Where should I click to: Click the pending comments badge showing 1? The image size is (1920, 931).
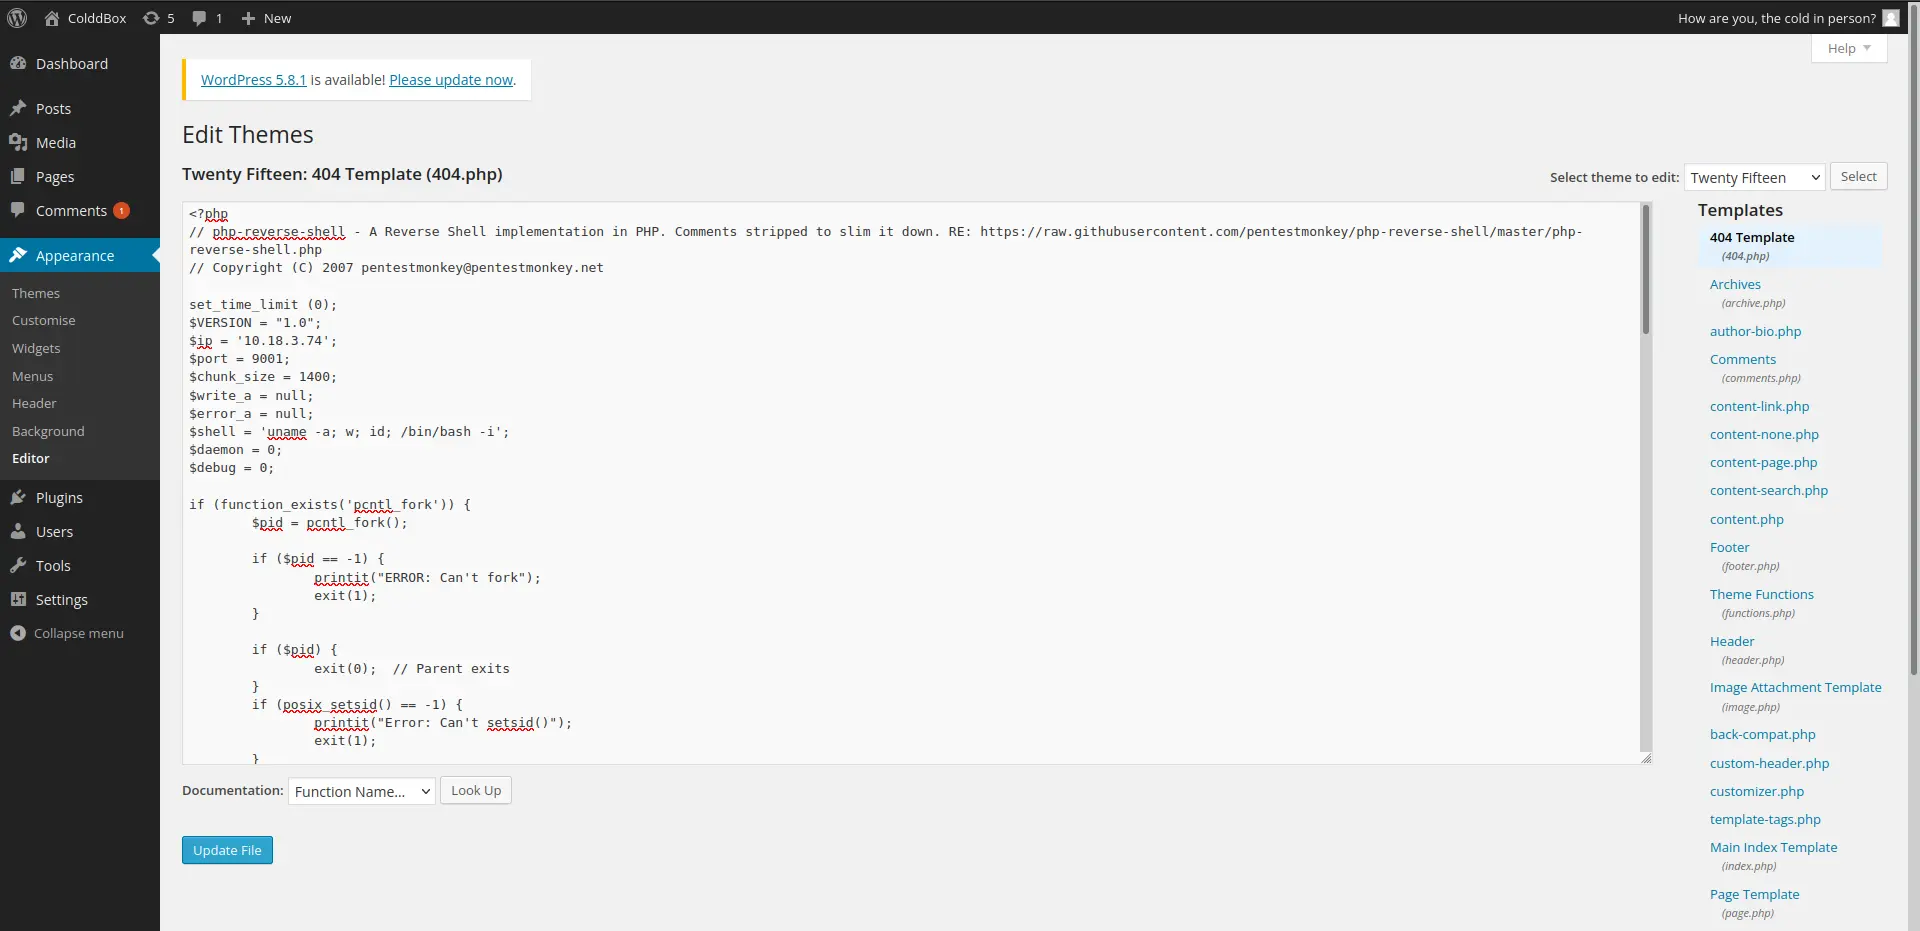(121, 211)
